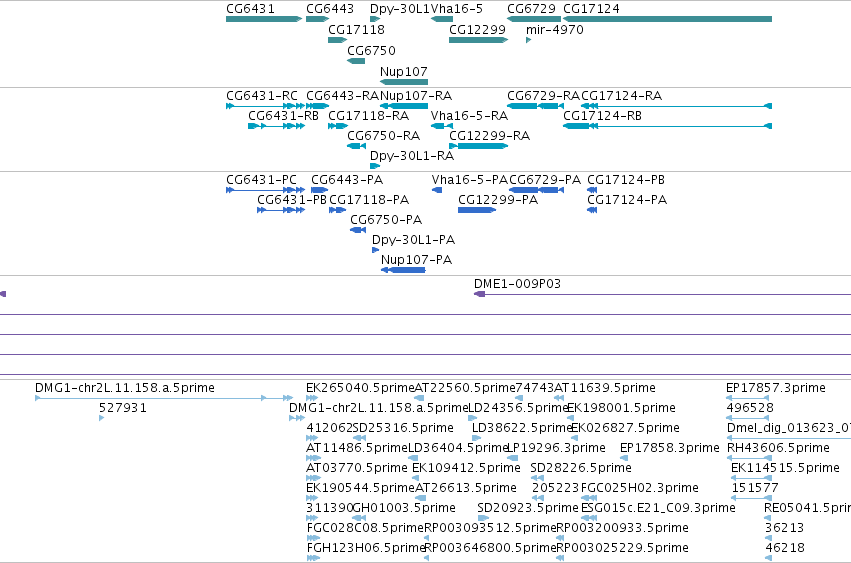The image size is (851, 563).
Task: Select protein CG12299-PA
Action: tap(498, 200)
